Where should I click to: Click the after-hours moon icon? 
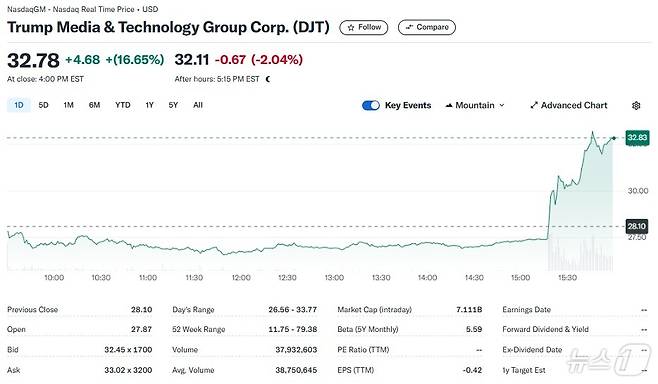point(268,79)
